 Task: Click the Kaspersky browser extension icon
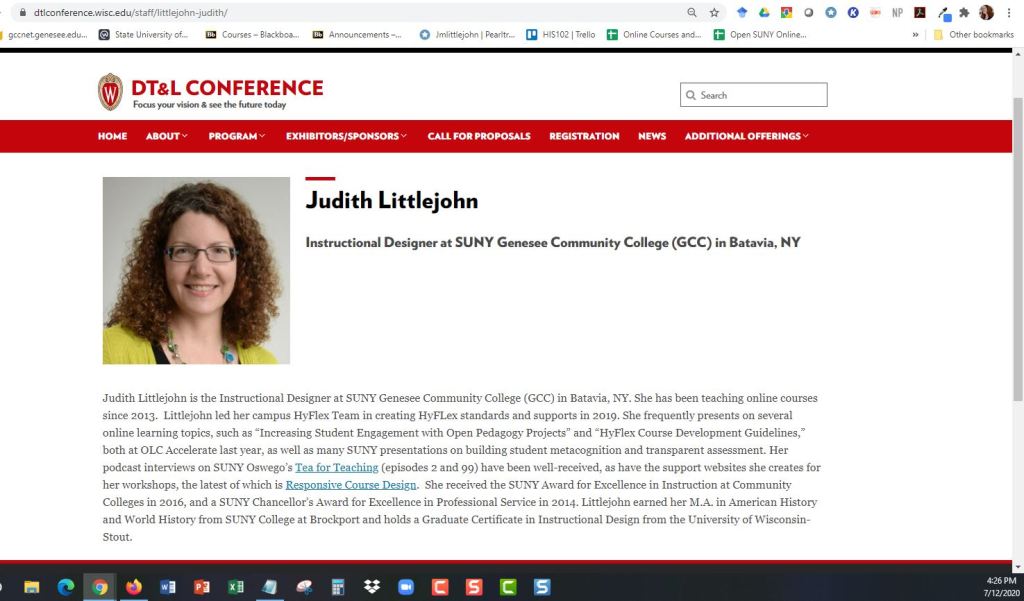point(853,13)
